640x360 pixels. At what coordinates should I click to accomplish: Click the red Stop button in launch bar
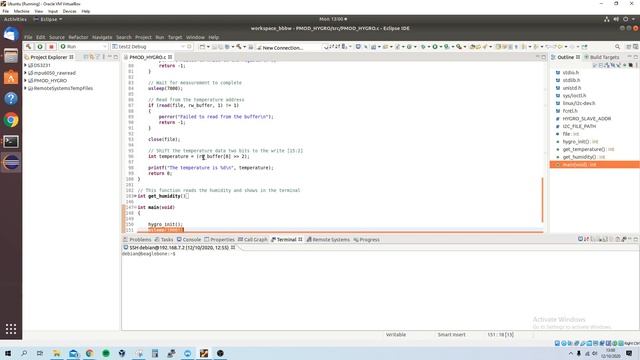point(51,47)
